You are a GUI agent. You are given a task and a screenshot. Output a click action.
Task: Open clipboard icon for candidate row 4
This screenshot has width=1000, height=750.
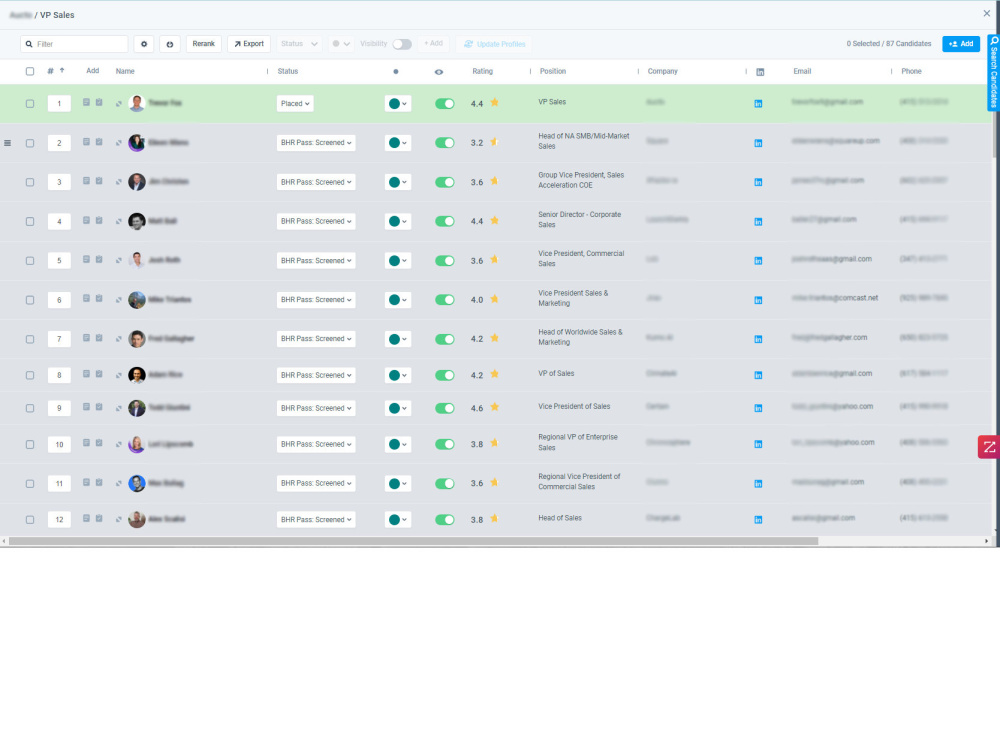99,221
